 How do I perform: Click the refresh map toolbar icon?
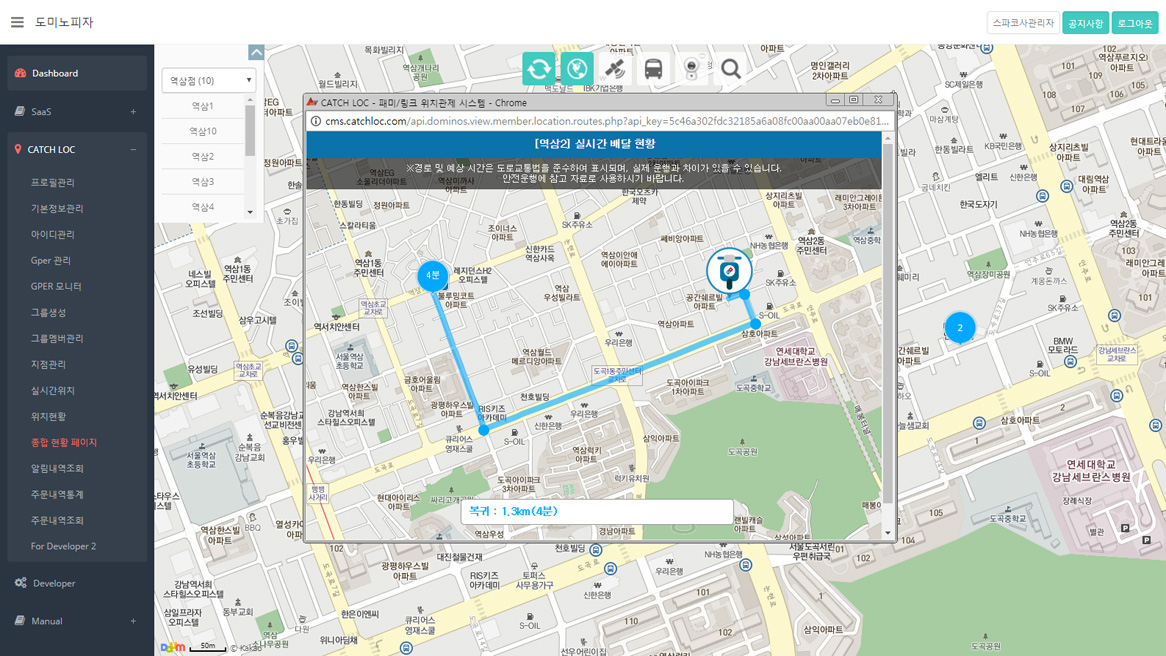(538, 69)
